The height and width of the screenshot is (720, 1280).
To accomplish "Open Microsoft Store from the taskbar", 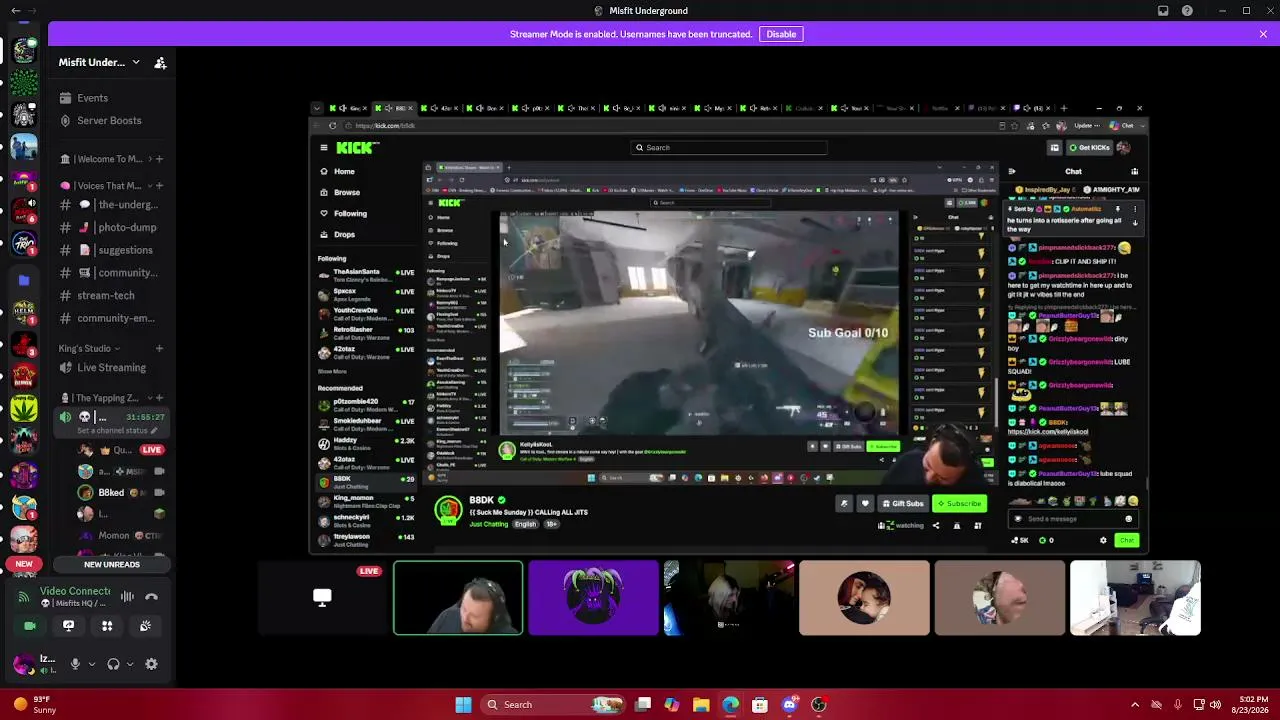I will click(760, 705).
